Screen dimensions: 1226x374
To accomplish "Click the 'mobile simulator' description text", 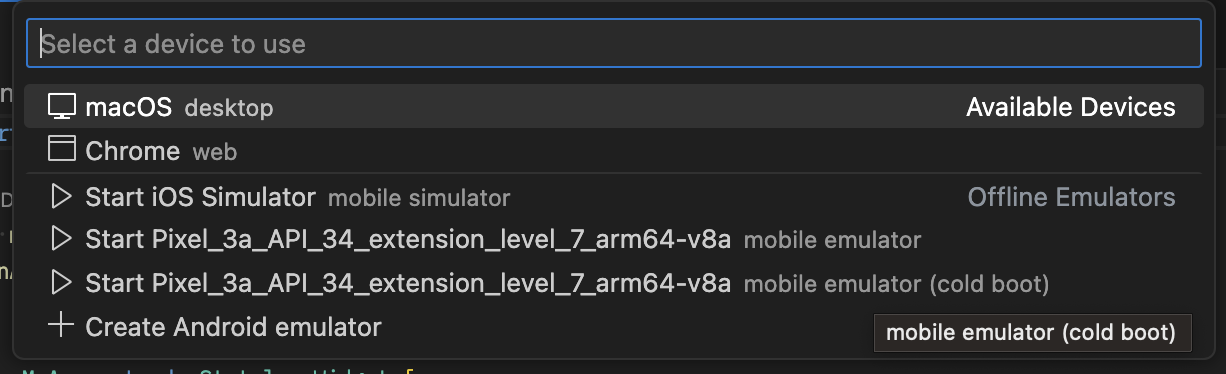I will point(419,198).
